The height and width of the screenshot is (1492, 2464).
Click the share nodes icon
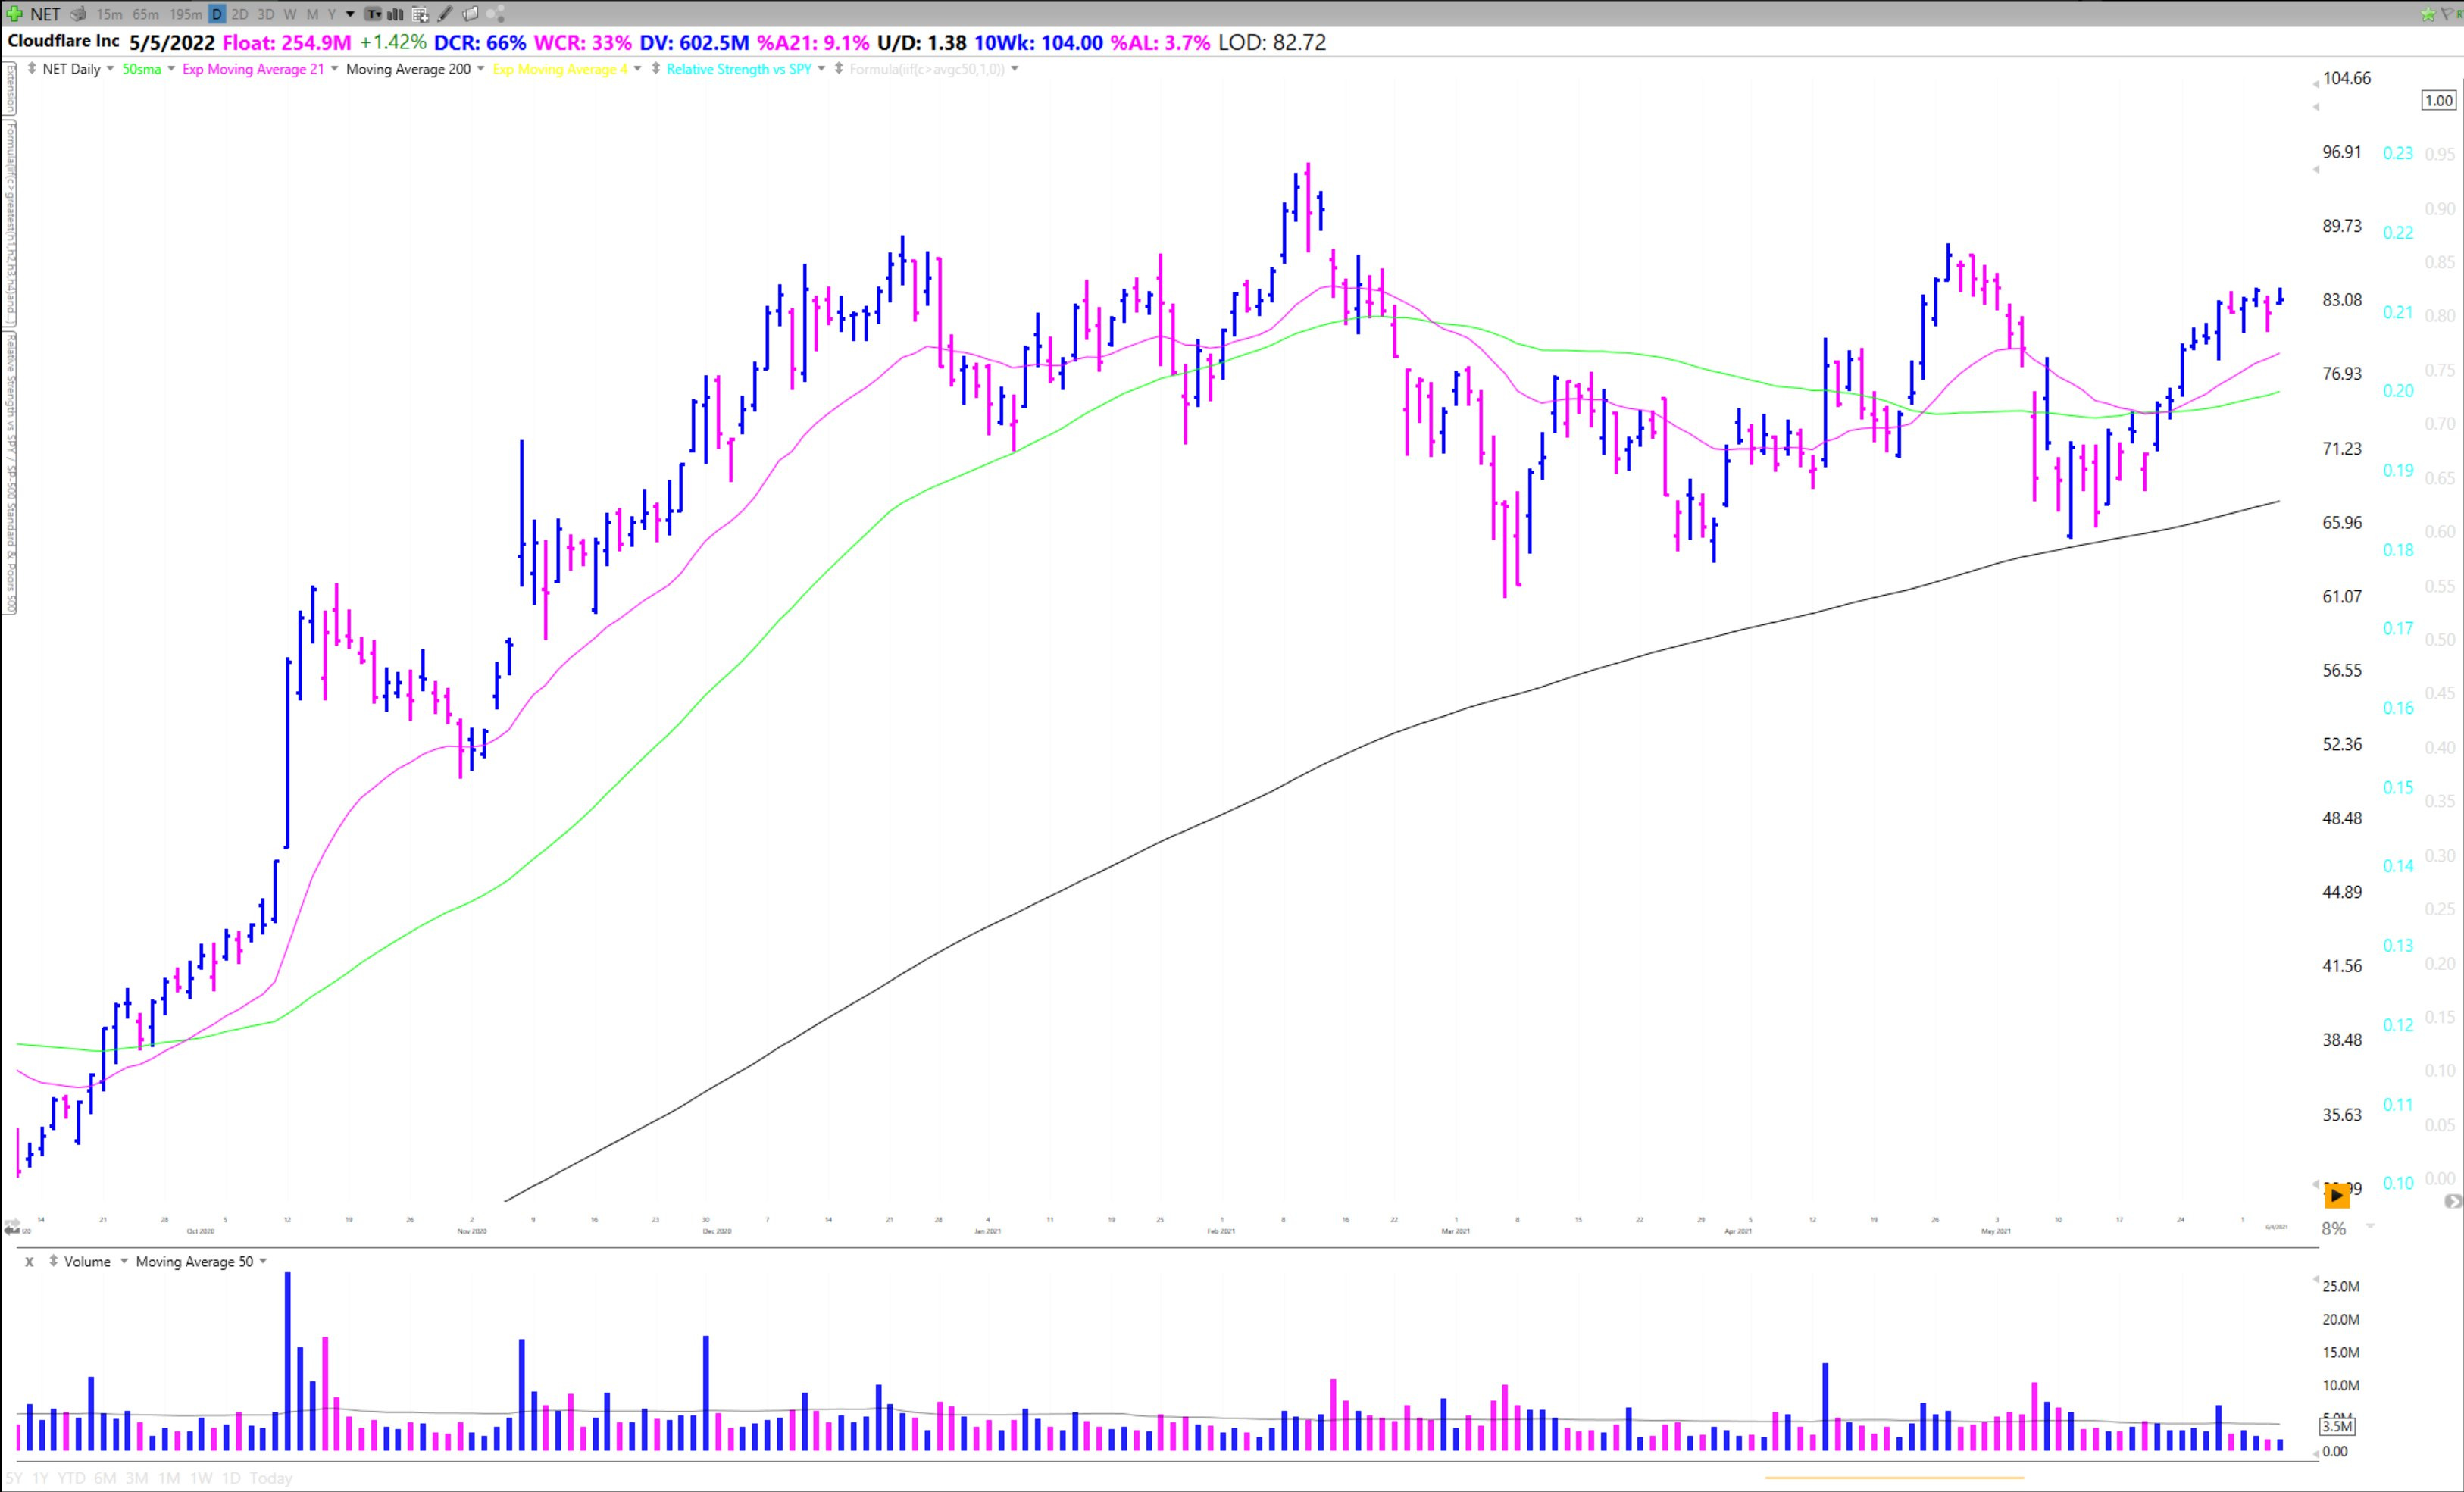(x=496, y=14)
